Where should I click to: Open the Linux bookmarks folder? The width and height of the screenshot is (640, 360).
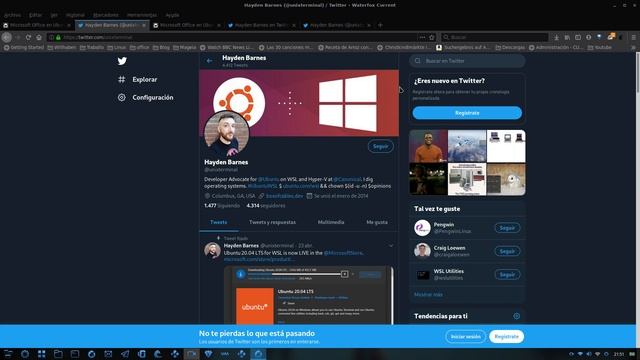[116, 47]
